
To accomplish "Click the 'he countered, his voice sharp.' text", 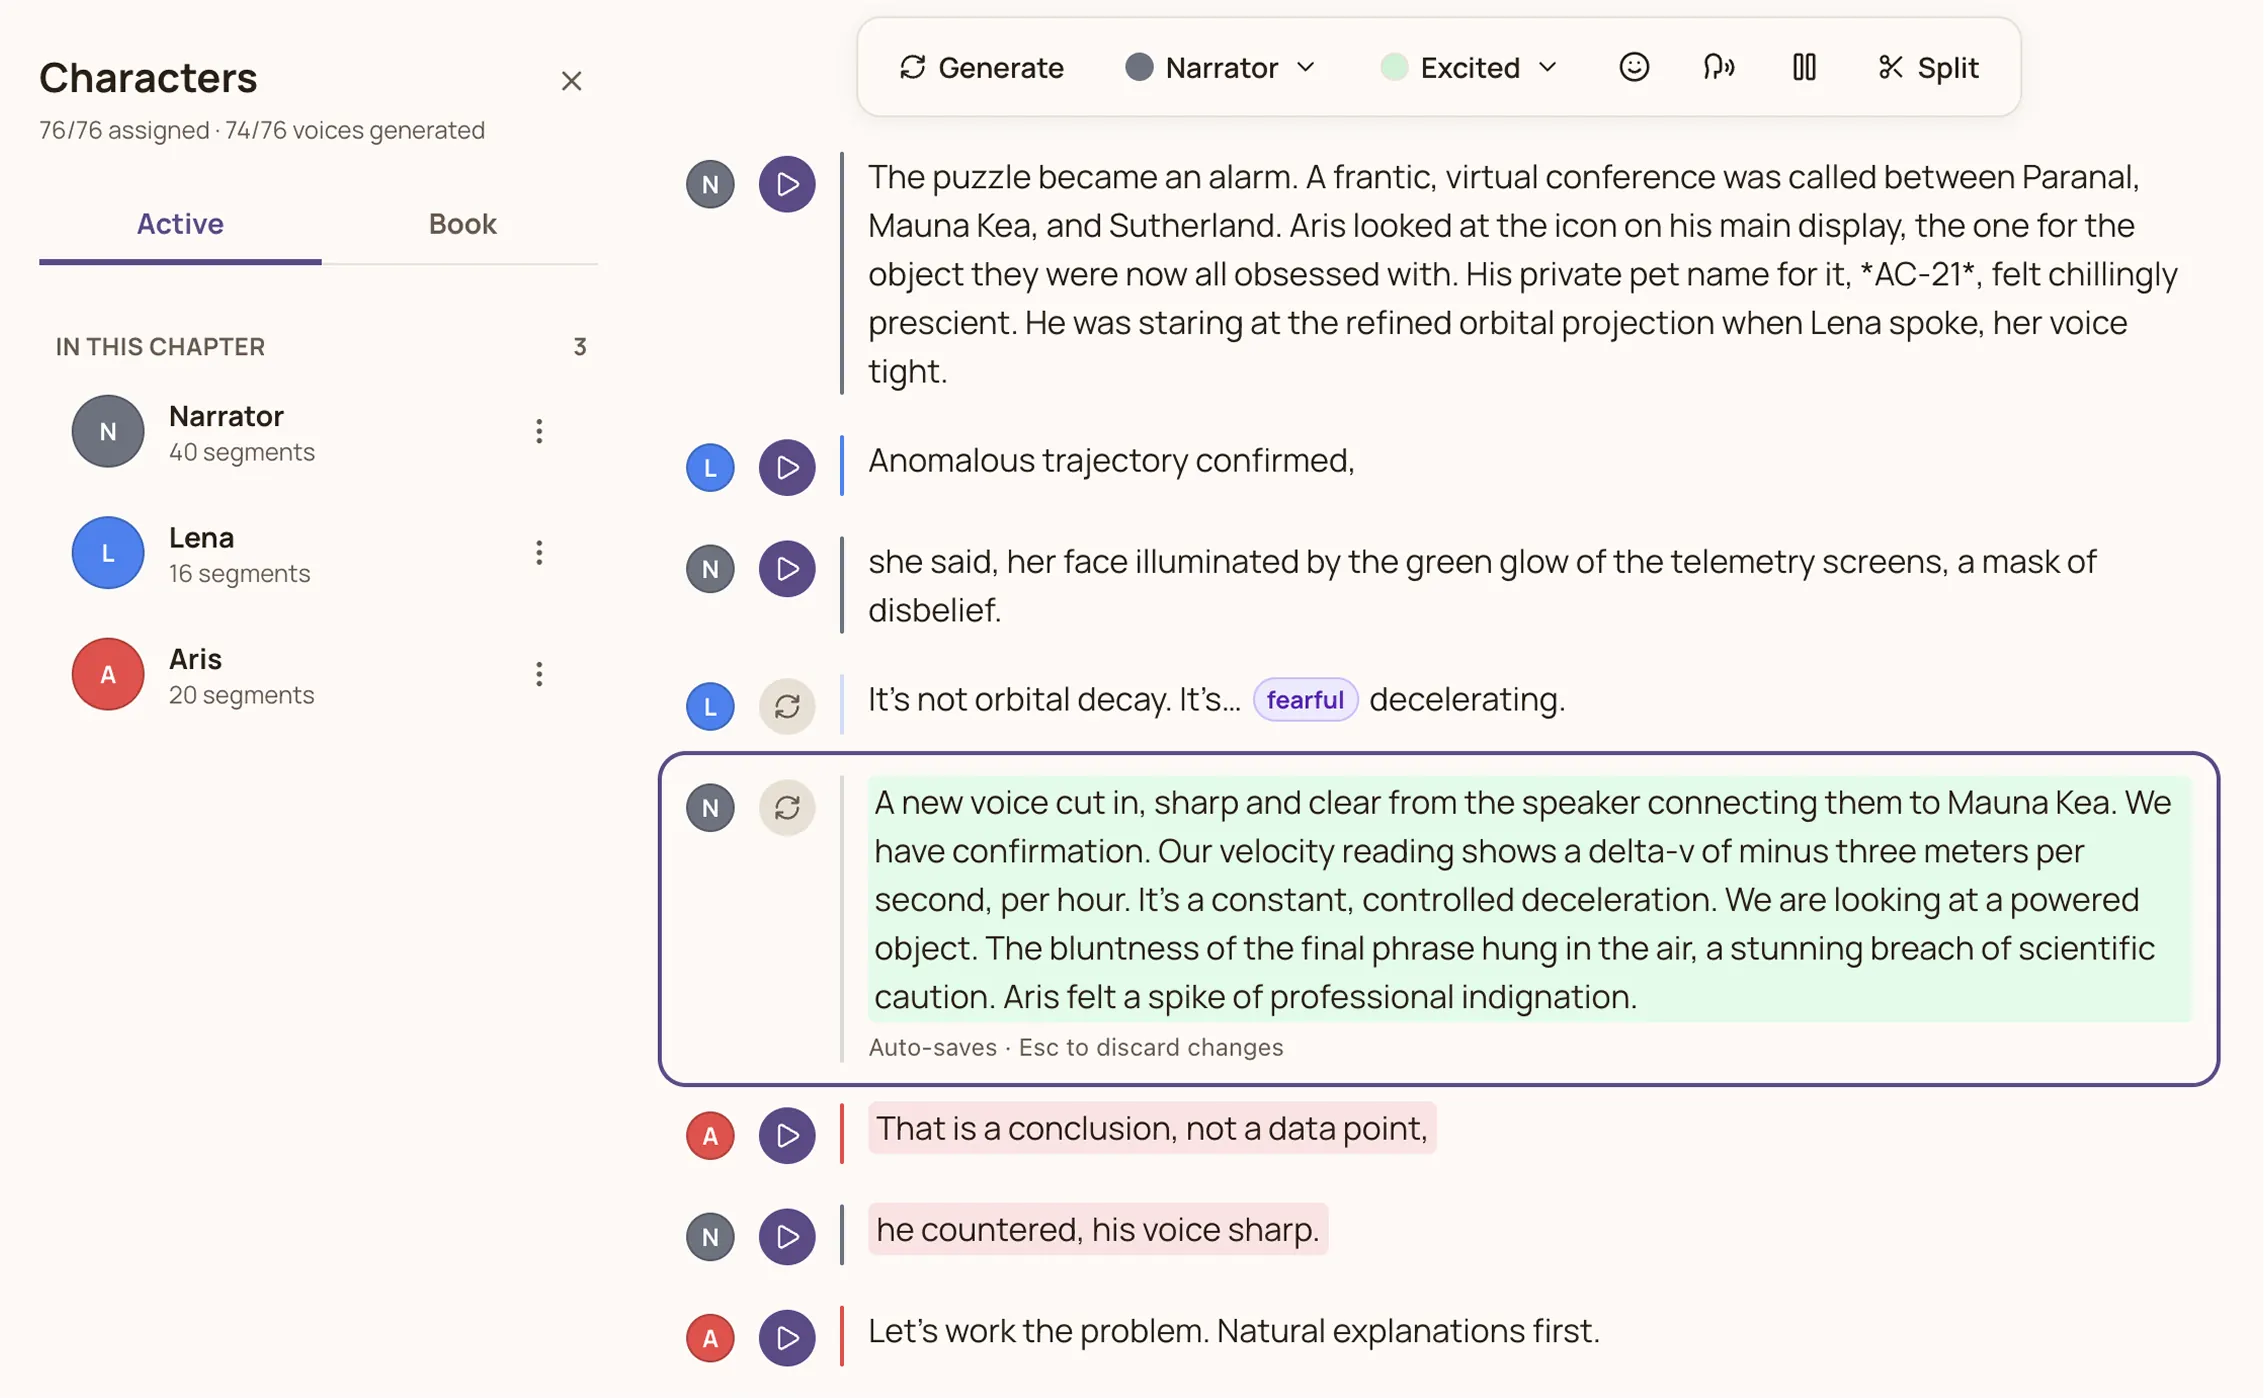I will (x=1097, y=1229).
